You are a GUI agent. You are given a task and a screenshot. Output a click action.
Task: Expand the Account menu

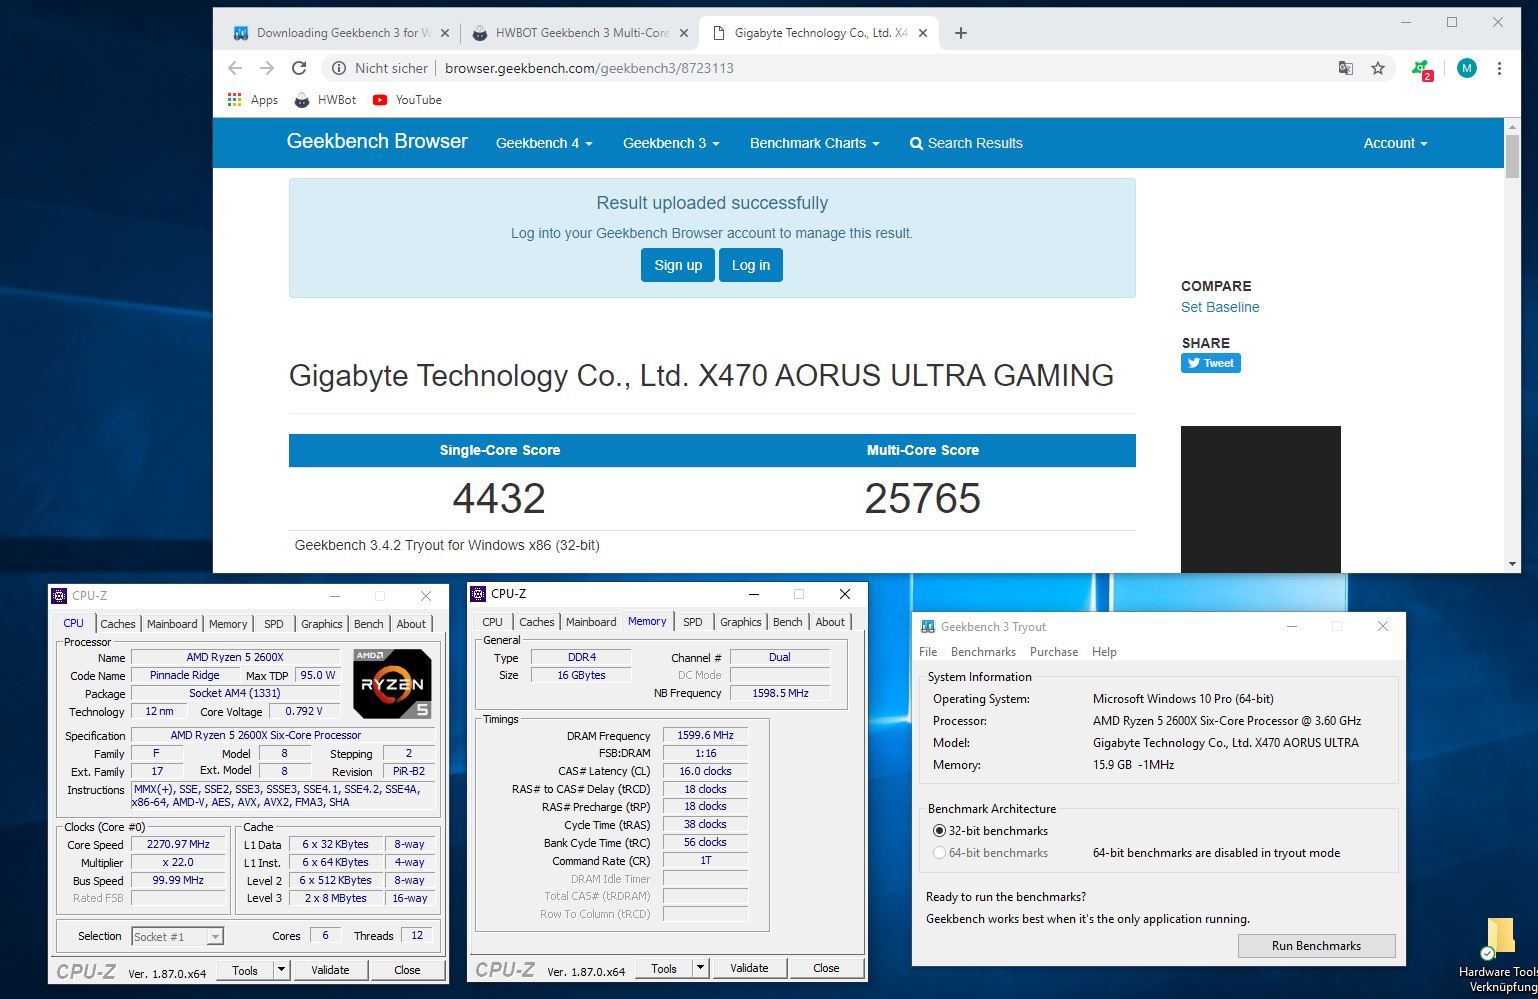click(1395, 143)
